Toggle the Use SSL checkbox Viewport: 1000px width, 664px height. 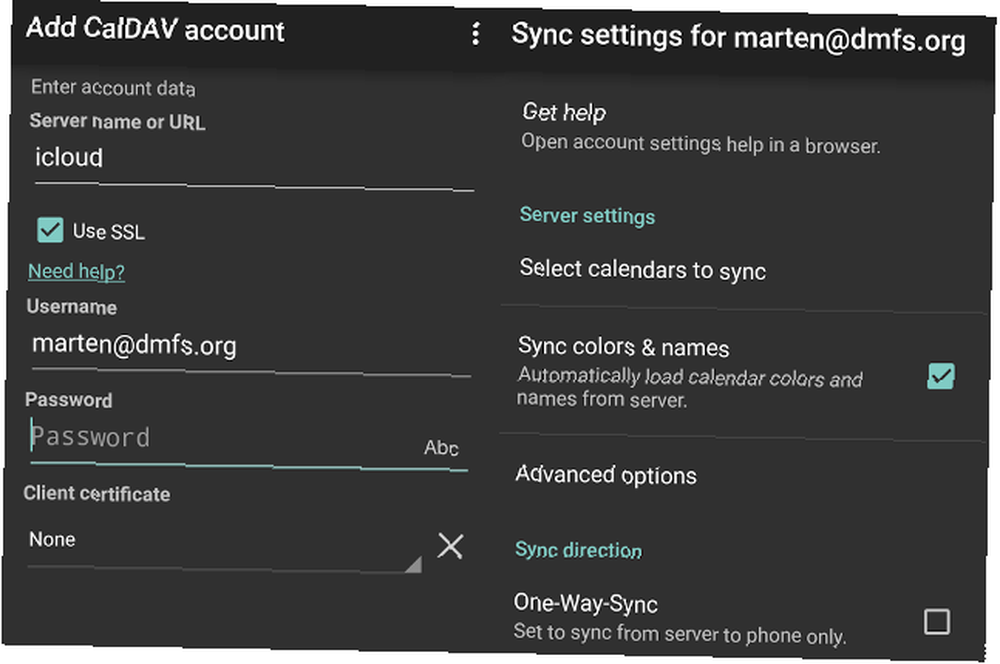coord(50,230)
